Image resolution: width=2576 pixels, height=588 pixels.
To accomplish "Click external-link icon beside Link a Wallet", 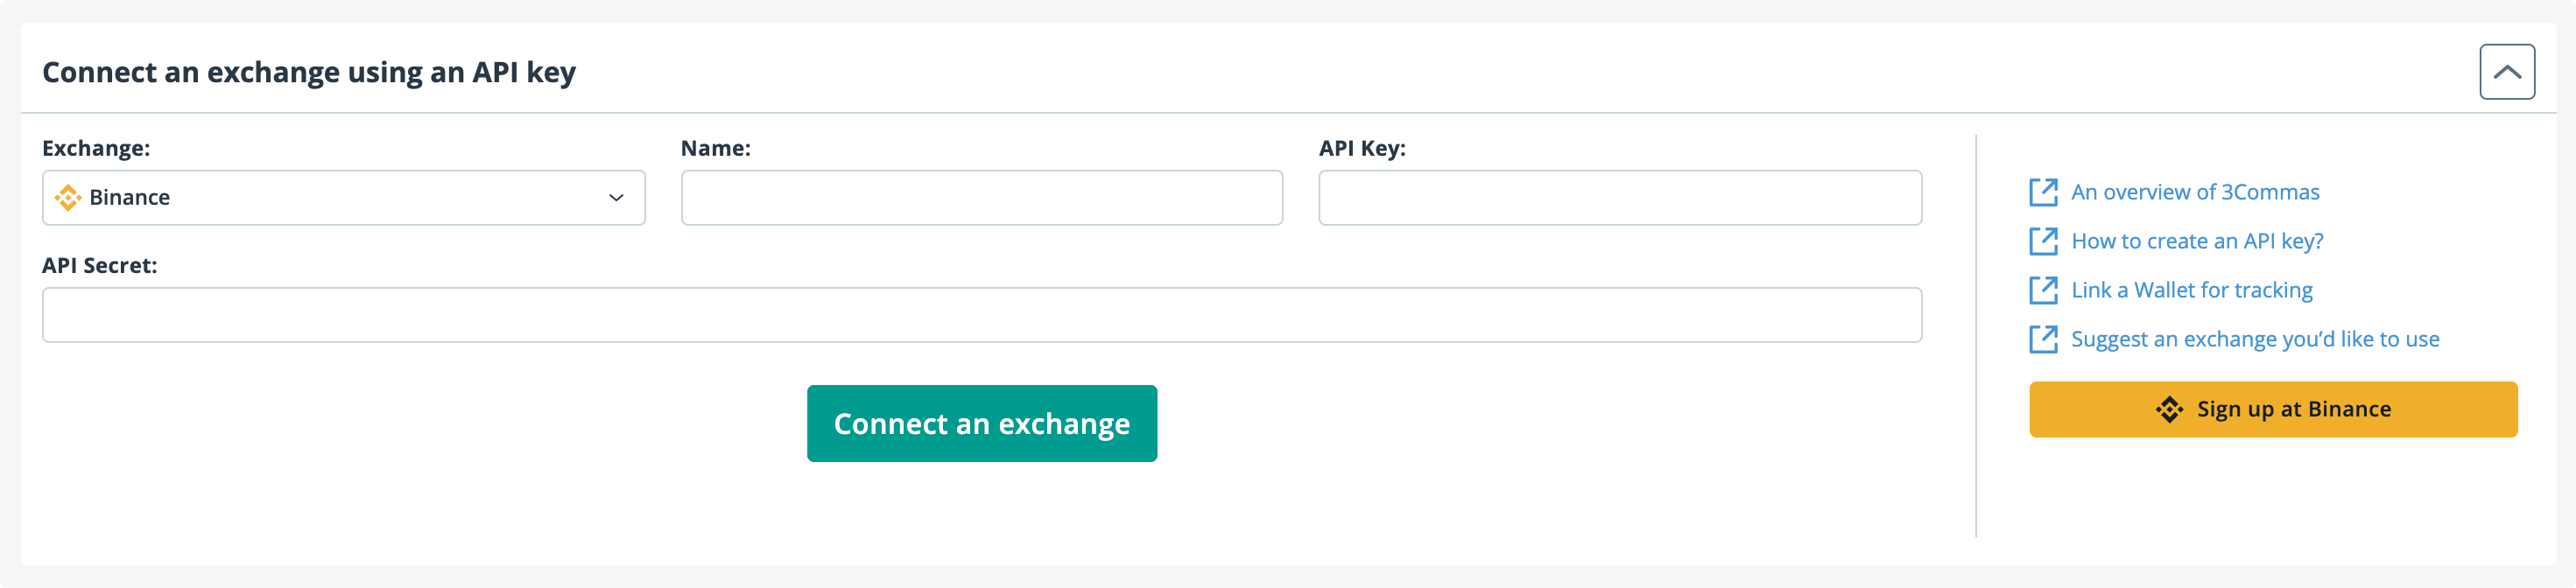I will pyautogui.click(x=2043, y=290).
